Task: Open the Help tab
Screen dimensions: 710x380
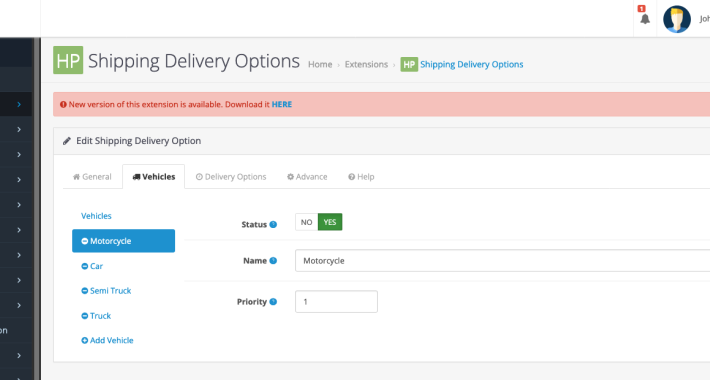Action: (x=361, y=177)
